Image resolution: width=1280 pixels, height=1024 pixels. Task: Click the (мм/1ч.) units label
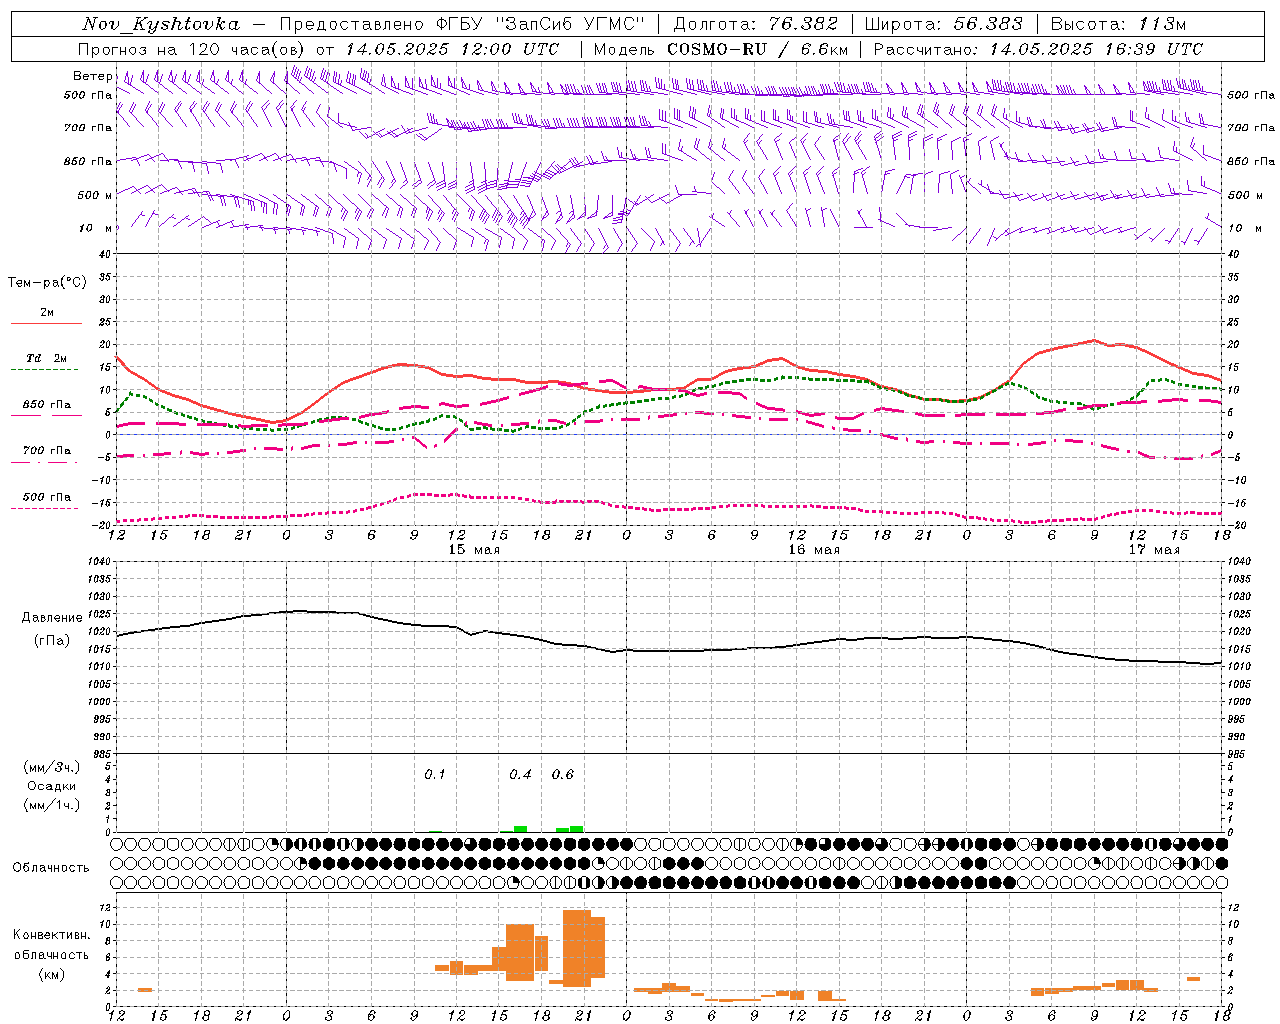coord(51,805)
